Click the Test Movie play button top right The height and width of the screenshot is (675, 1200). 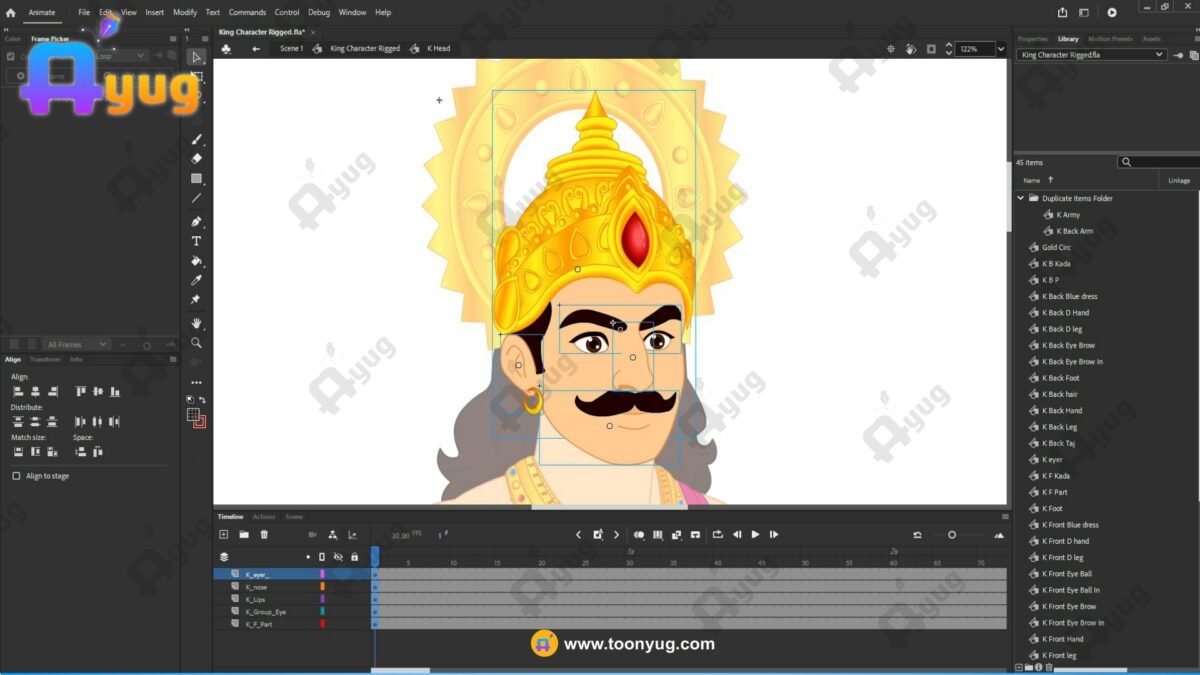coord(1112,12)
